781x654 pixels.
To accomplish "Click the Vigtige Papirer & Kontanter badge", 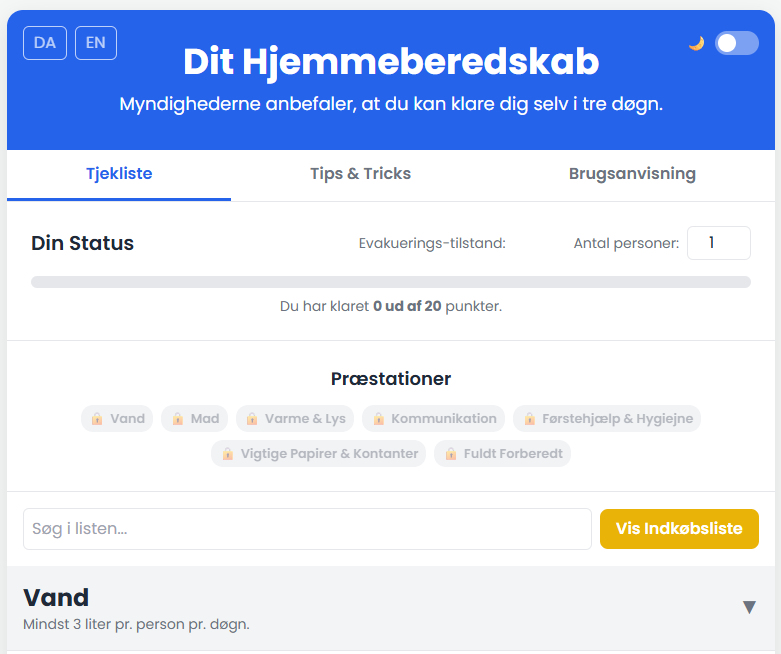I will 318,454.
